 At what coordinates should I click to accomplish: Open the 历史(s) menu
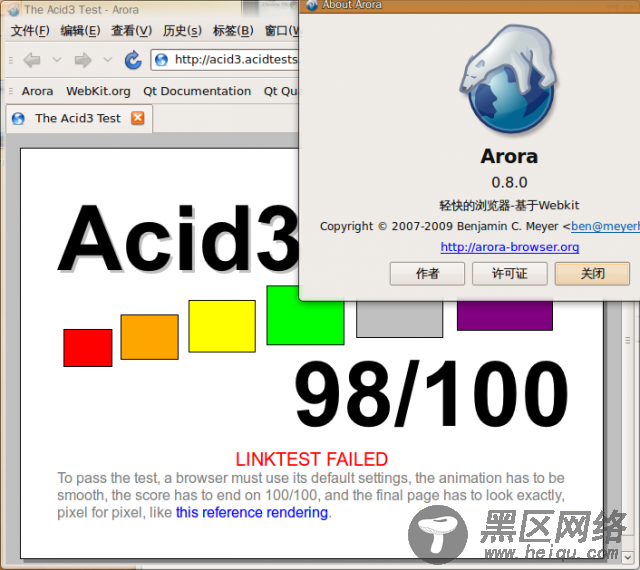182,31
